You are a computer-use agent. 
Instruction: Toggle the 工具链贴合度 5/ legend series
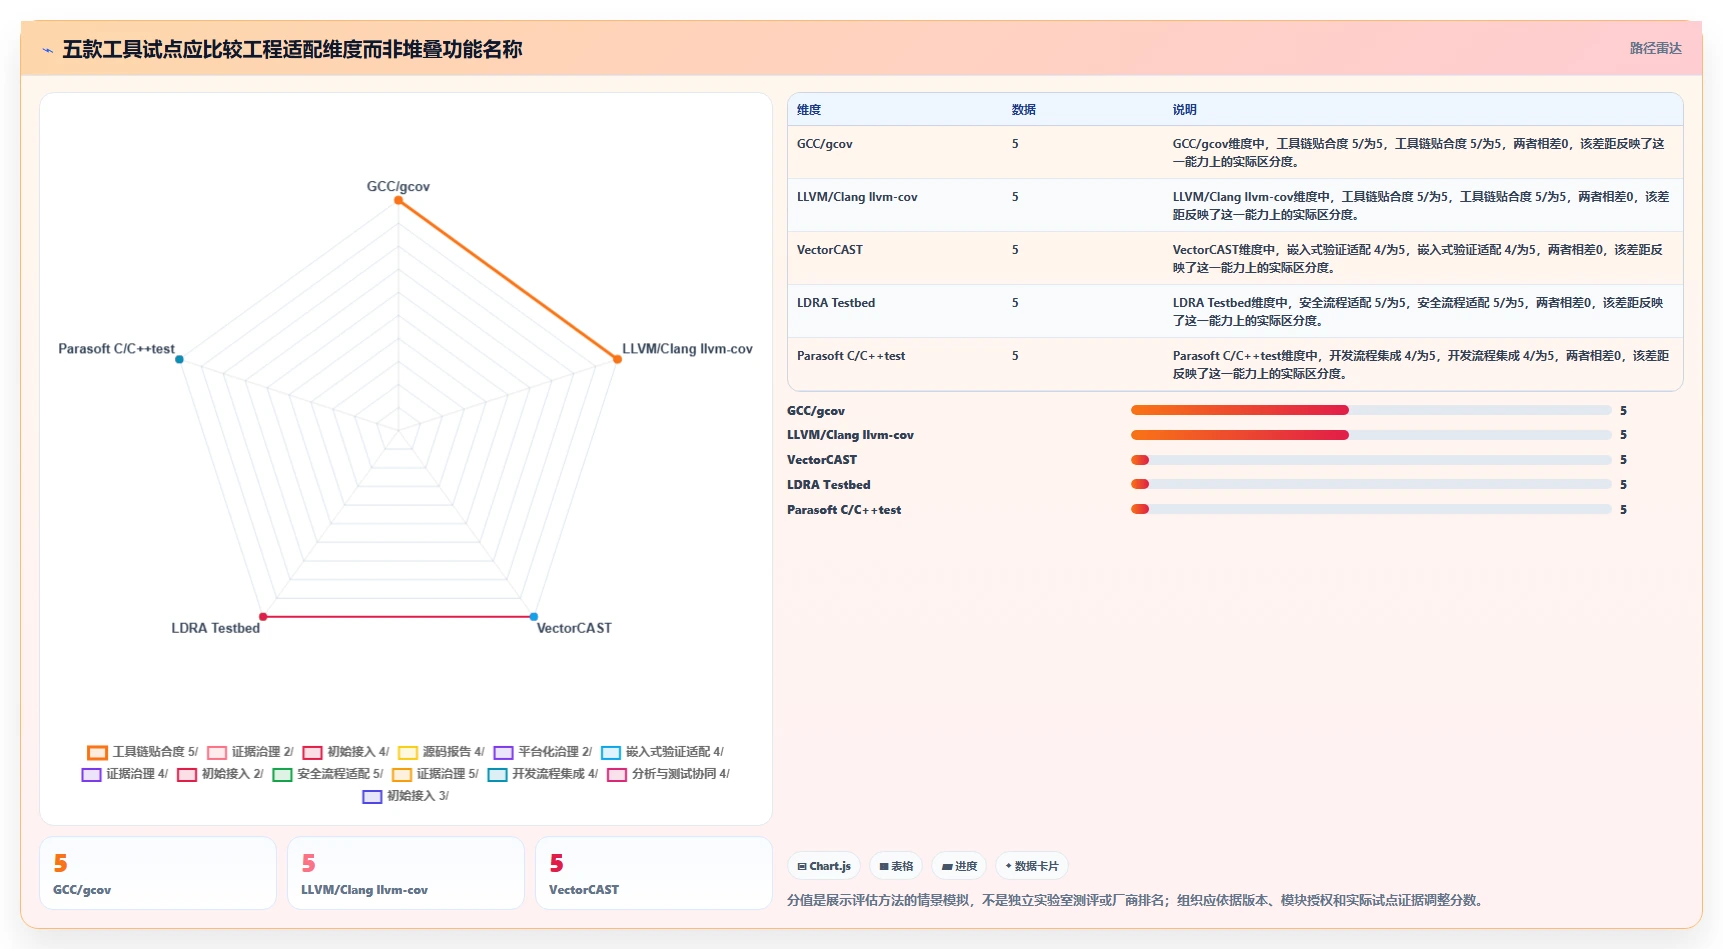coord(143,752)
